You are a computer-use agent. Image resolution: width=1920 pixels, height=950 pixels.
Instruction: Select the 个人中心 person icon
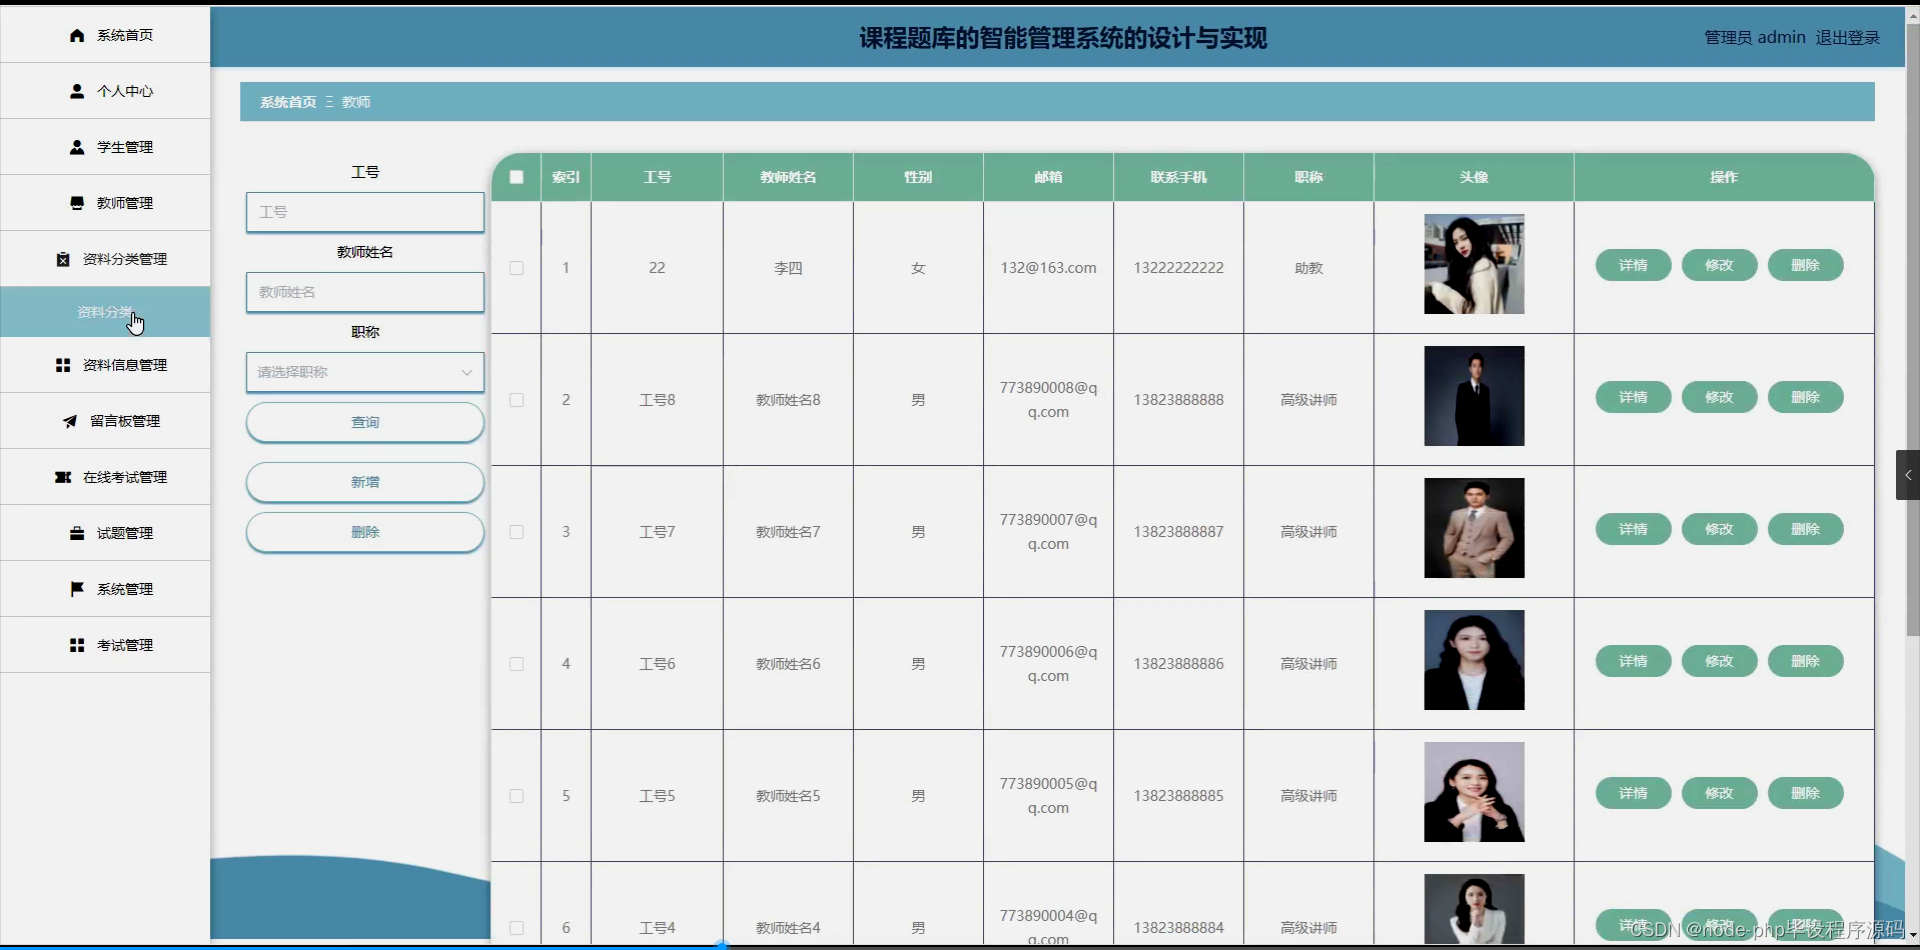(76, 91)
